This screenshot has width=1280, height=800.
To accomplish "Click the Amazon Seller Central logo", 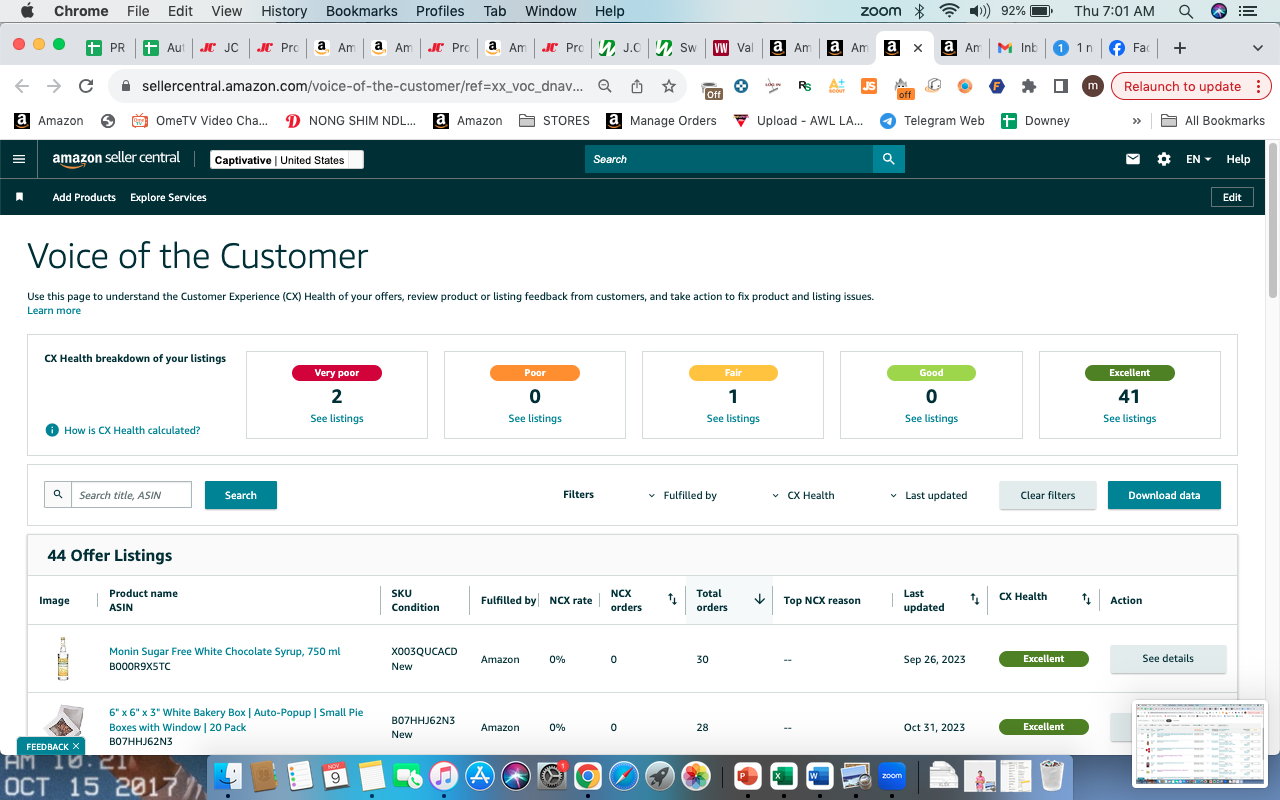I will pyautogui.click(x=116, y=159).
